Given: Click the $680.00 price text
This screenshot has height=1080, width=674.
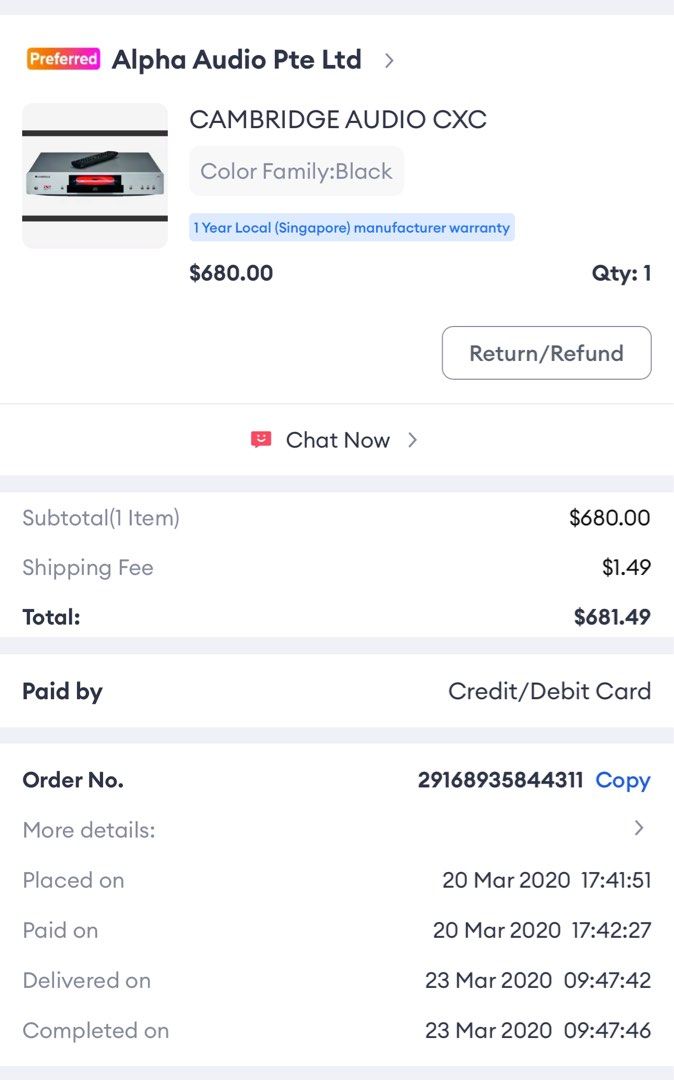Looking at the screenshot, I should [230, 272].
